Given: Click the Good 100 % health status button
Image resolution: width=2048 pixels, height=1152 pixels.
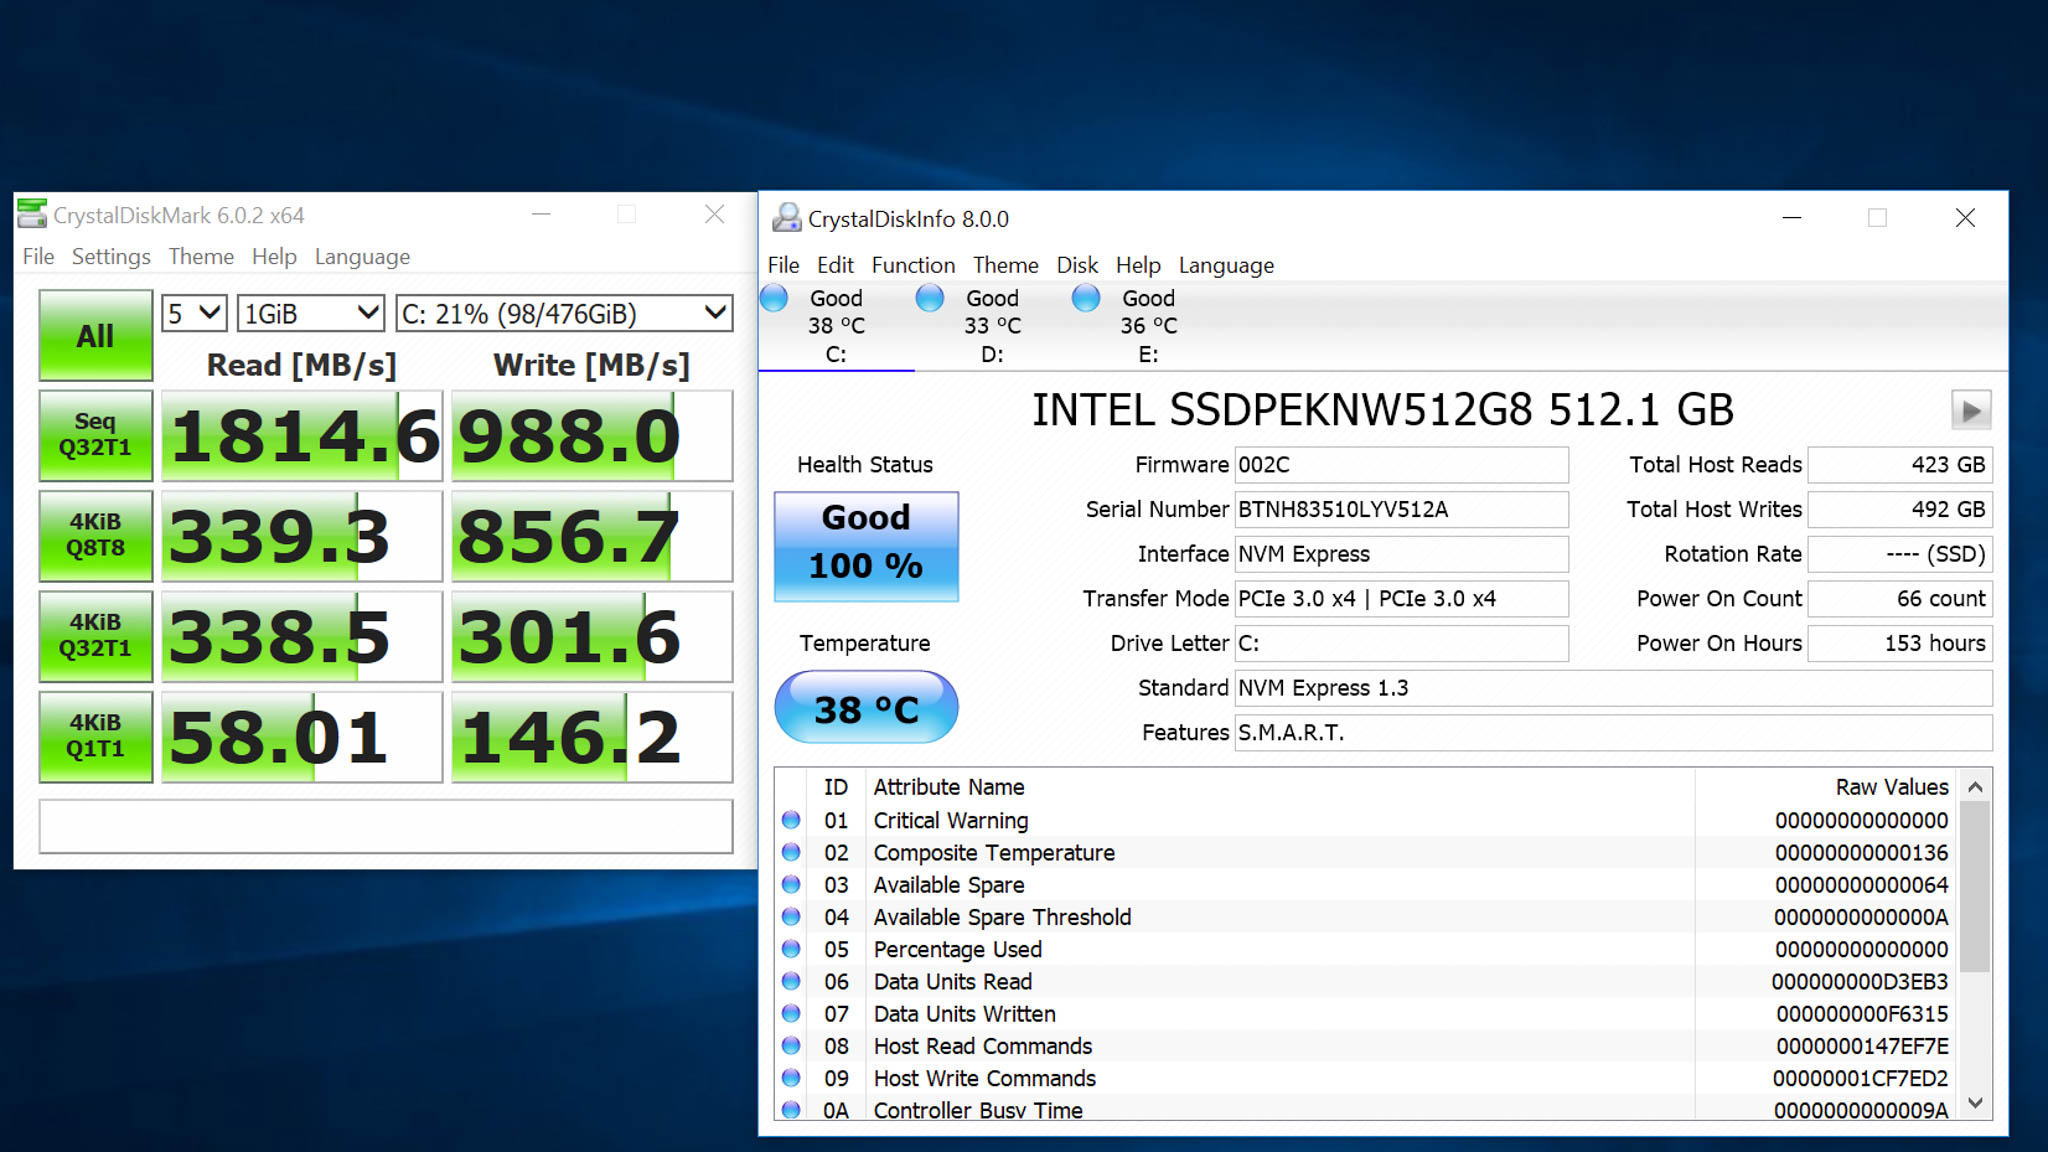Looking at the screenshot, I should [x=866, y=546].
